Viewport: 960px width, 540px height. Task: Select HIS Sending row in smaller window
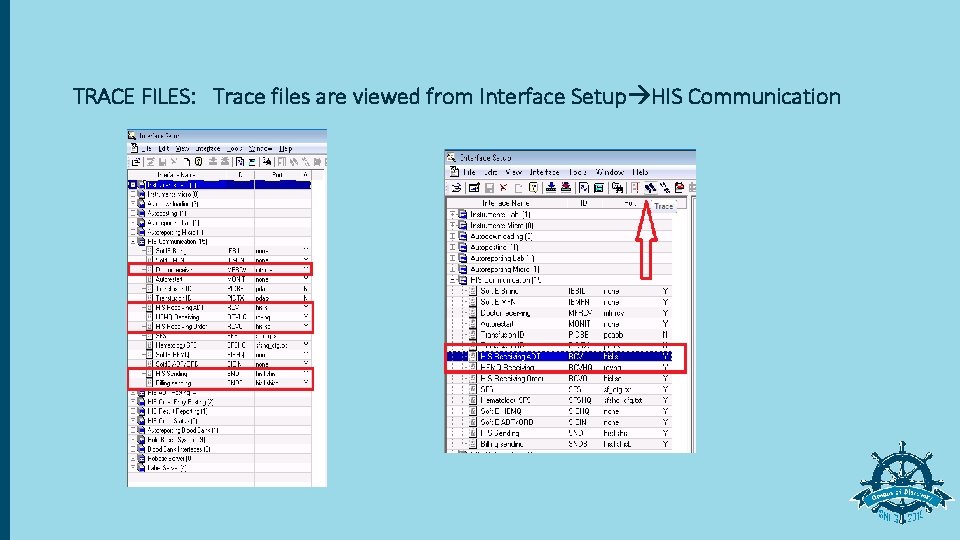click(x=220, y=373)
